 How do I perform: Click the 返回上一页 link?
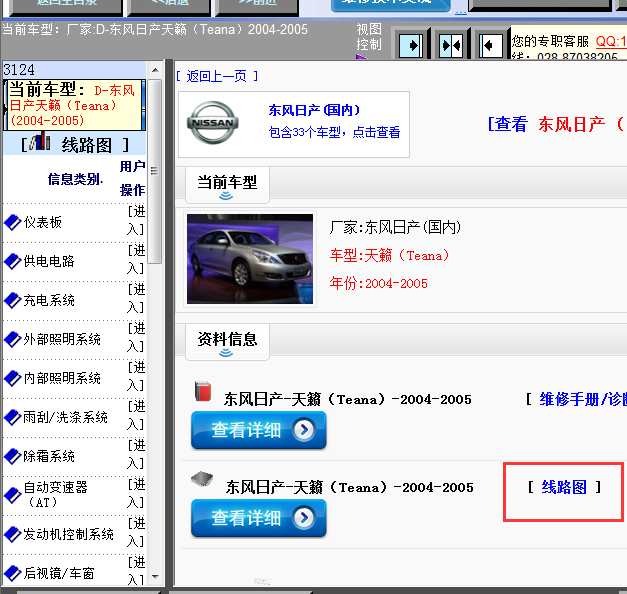point(217,76)
